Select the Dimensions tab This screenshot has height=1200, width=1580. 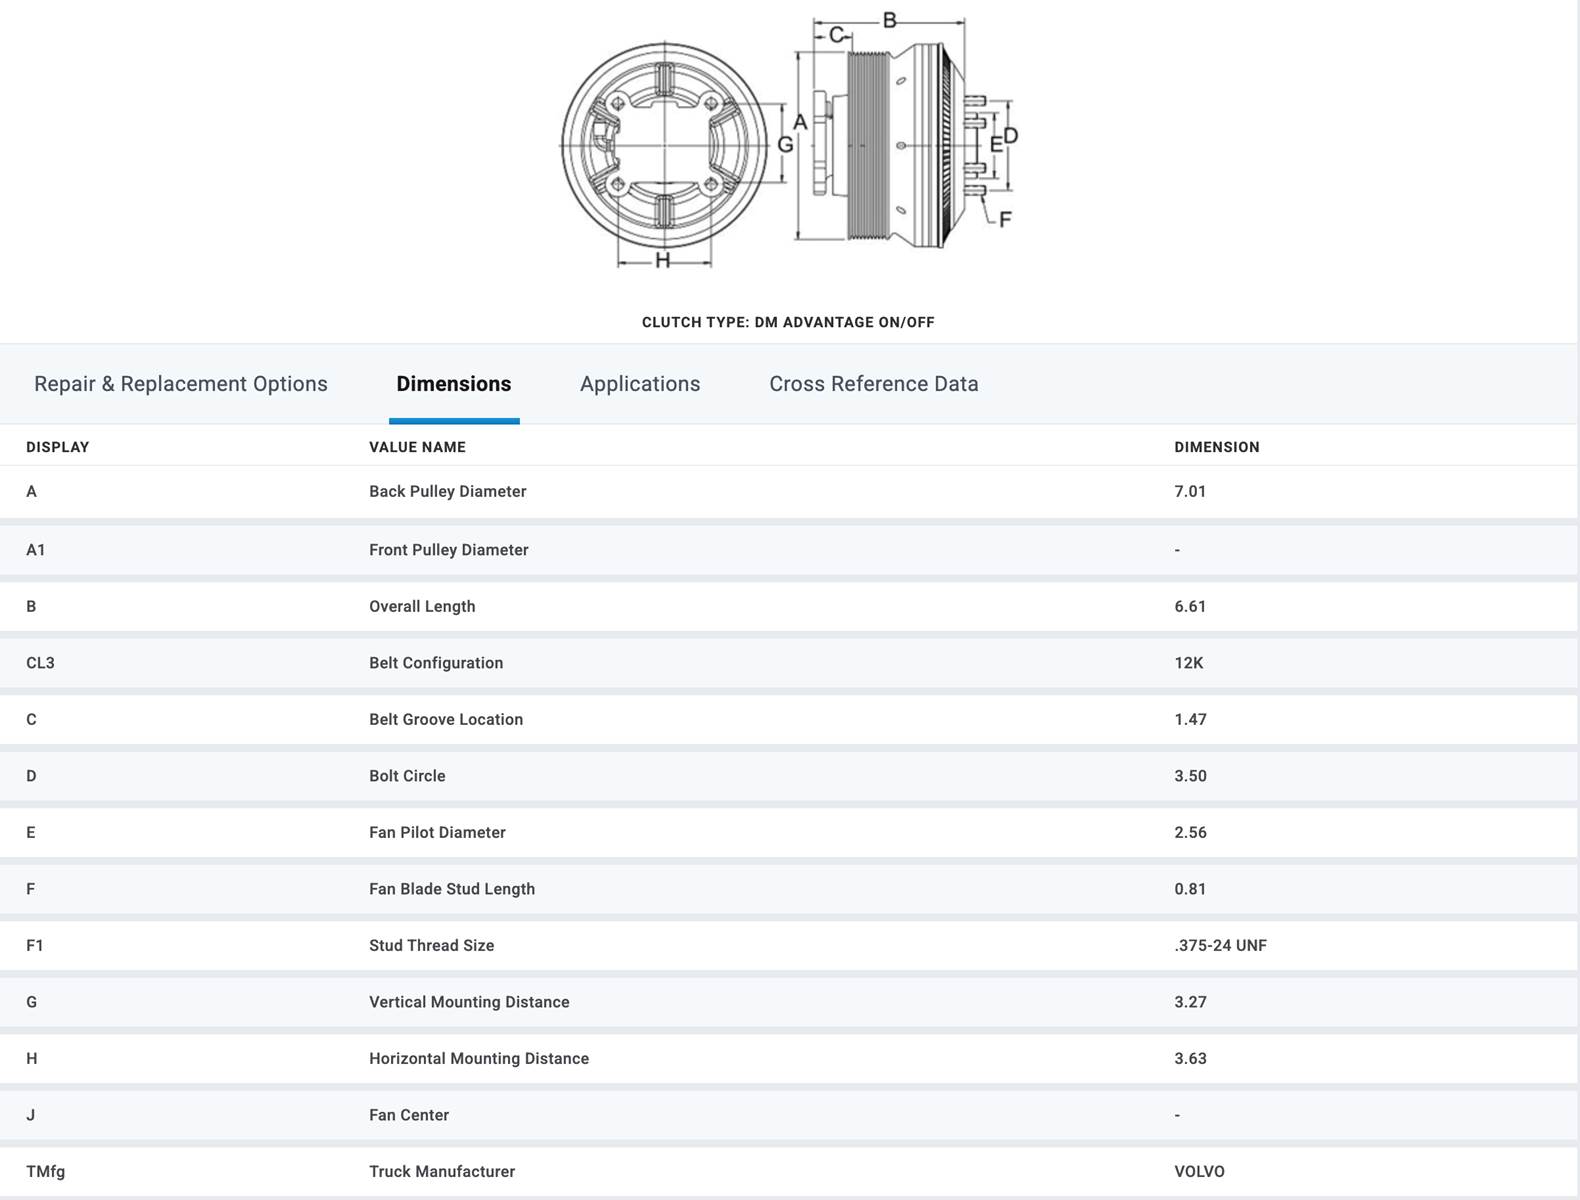(x=453, y=384)
